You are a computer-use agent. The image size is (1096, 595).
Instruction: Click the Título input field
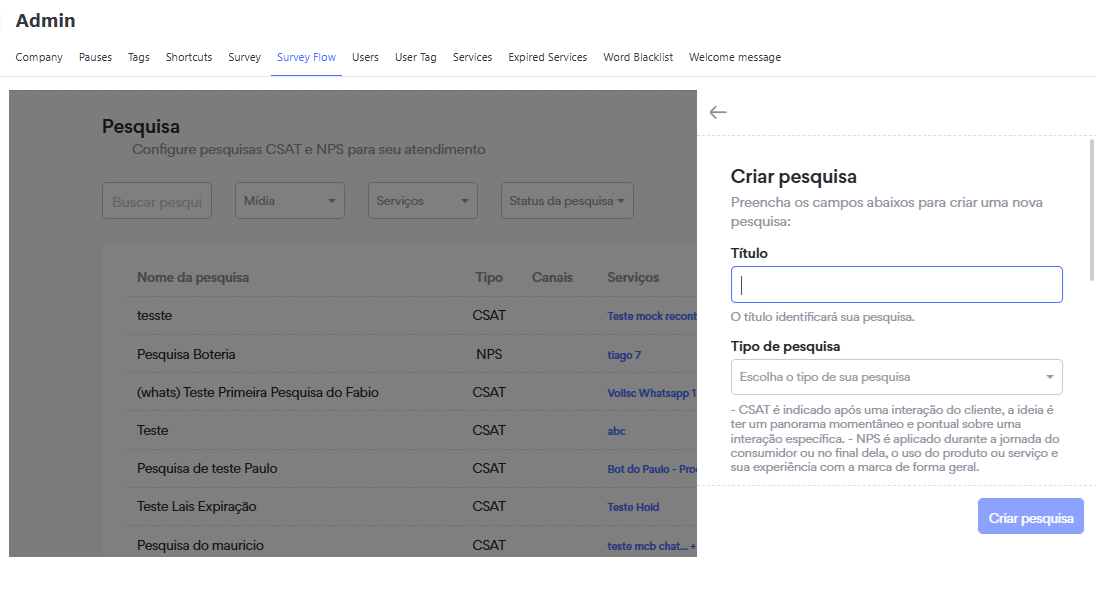click(897, 285)
